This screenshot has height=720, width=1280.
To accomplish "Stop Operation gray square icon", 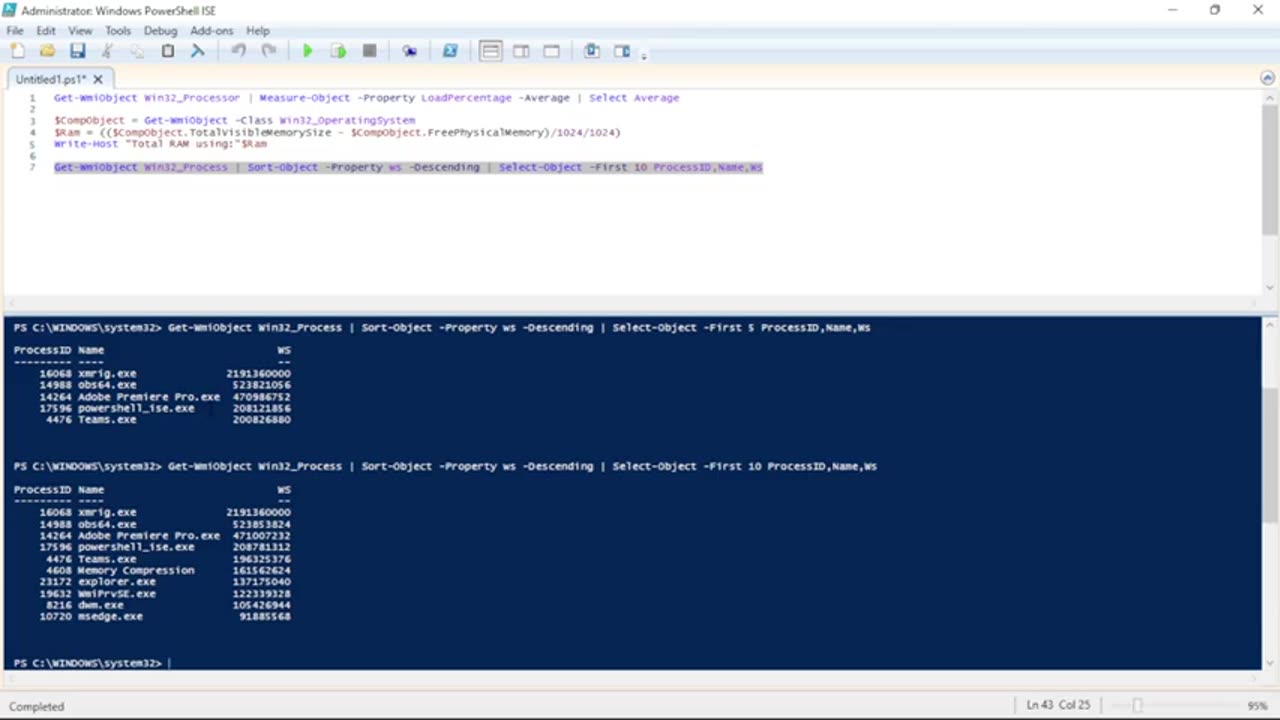I will tap(369, 51).
